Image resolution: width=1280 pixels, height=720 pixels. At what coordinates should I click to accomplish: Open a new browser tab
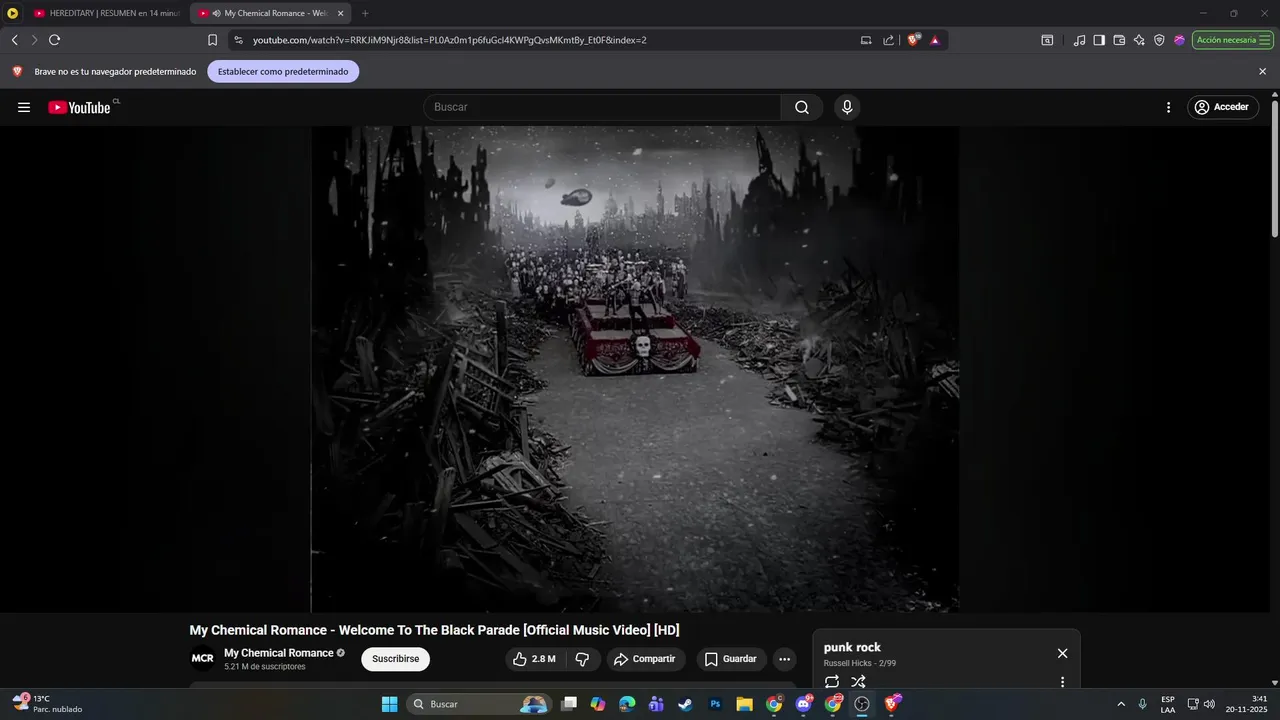coord(365,13)
